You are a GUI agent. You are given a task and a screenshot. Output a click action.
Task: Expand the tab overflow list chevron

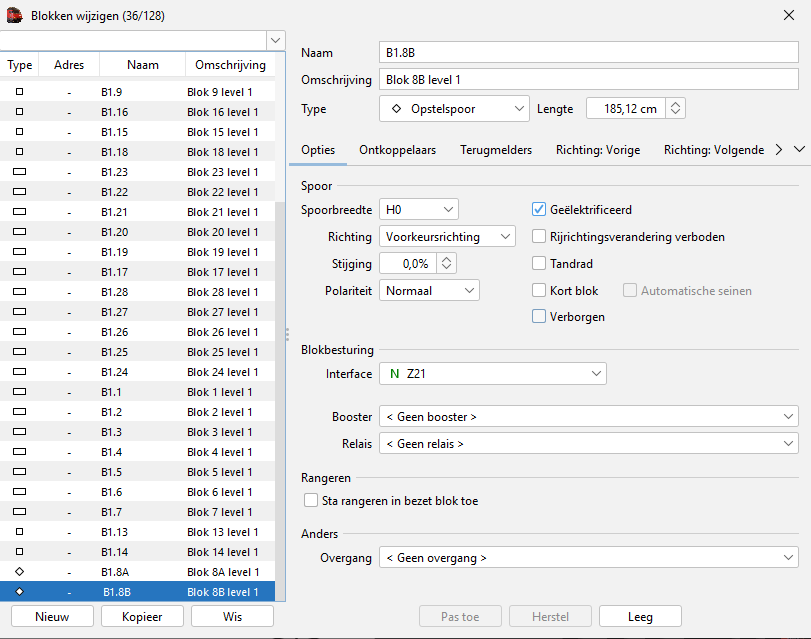coord(799,150)
